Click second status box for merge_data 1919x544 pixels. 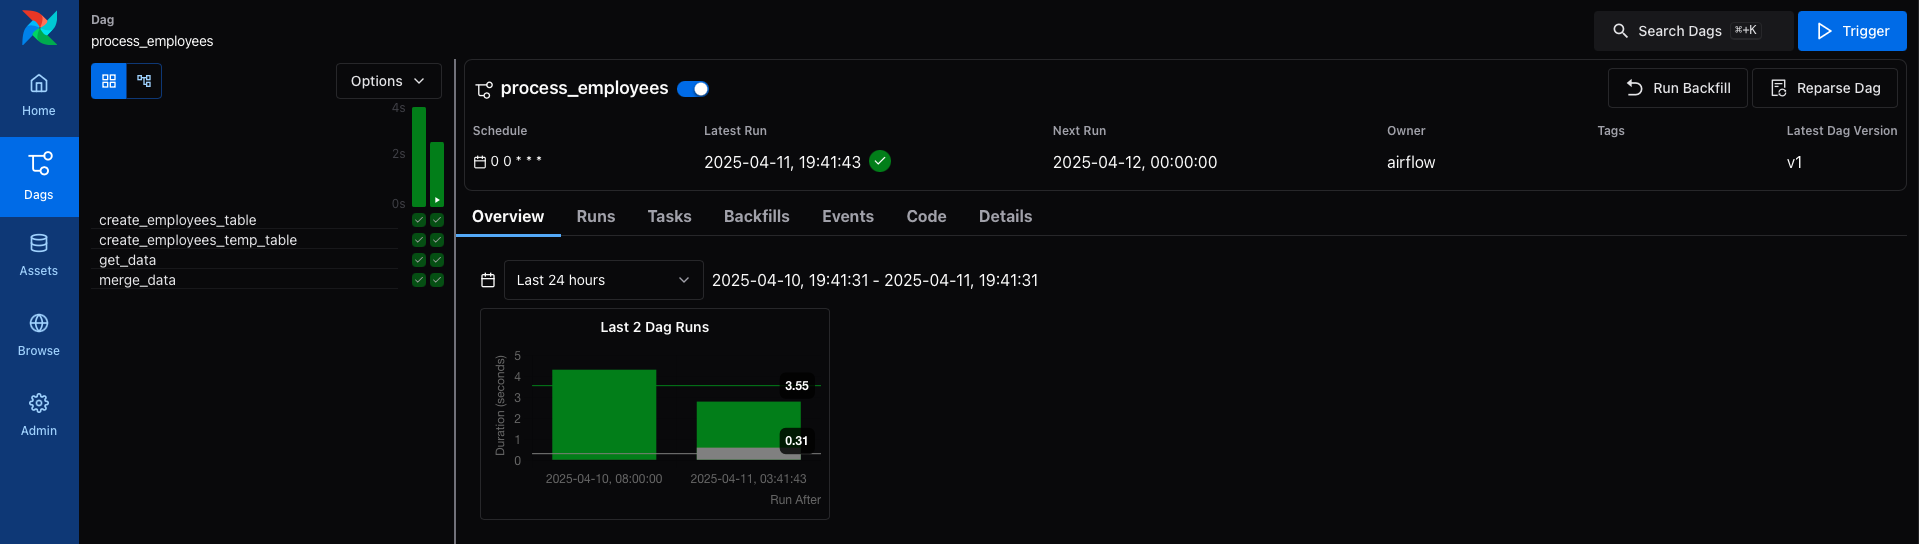click(437, 280)
